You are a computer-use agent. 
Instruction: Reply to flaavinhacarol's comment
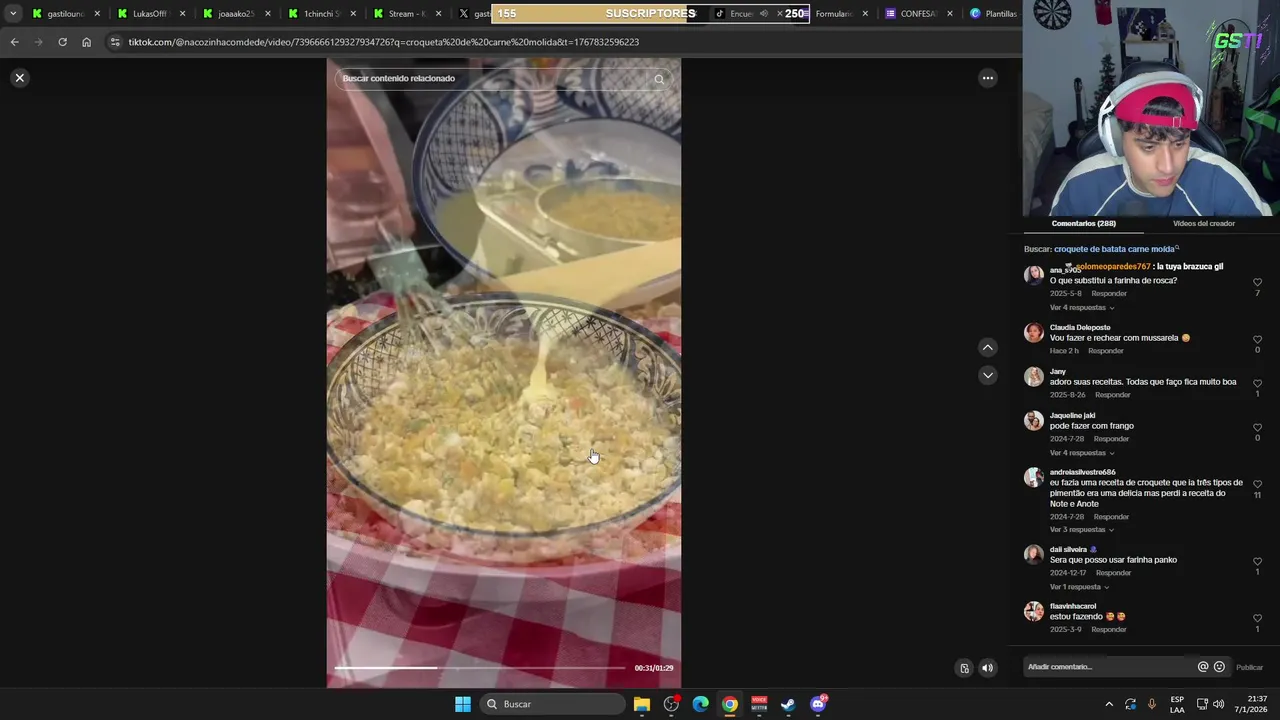point(1109,630)
